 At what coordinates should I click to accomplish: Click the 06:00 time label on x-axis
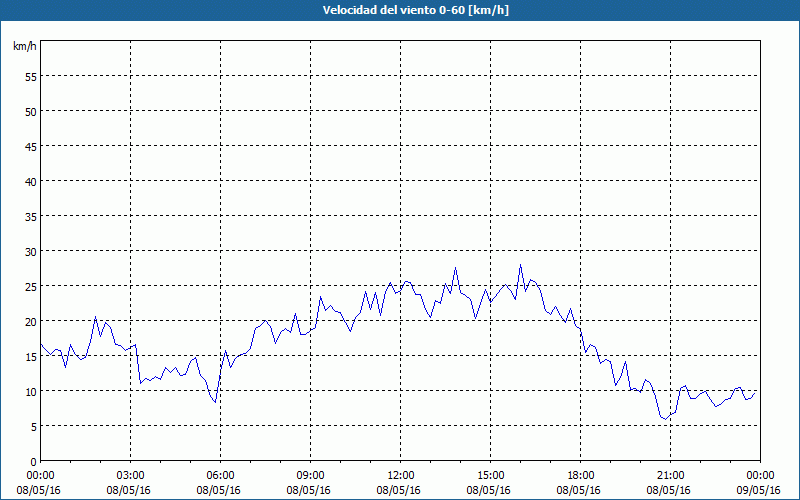[x=220, y=476]
